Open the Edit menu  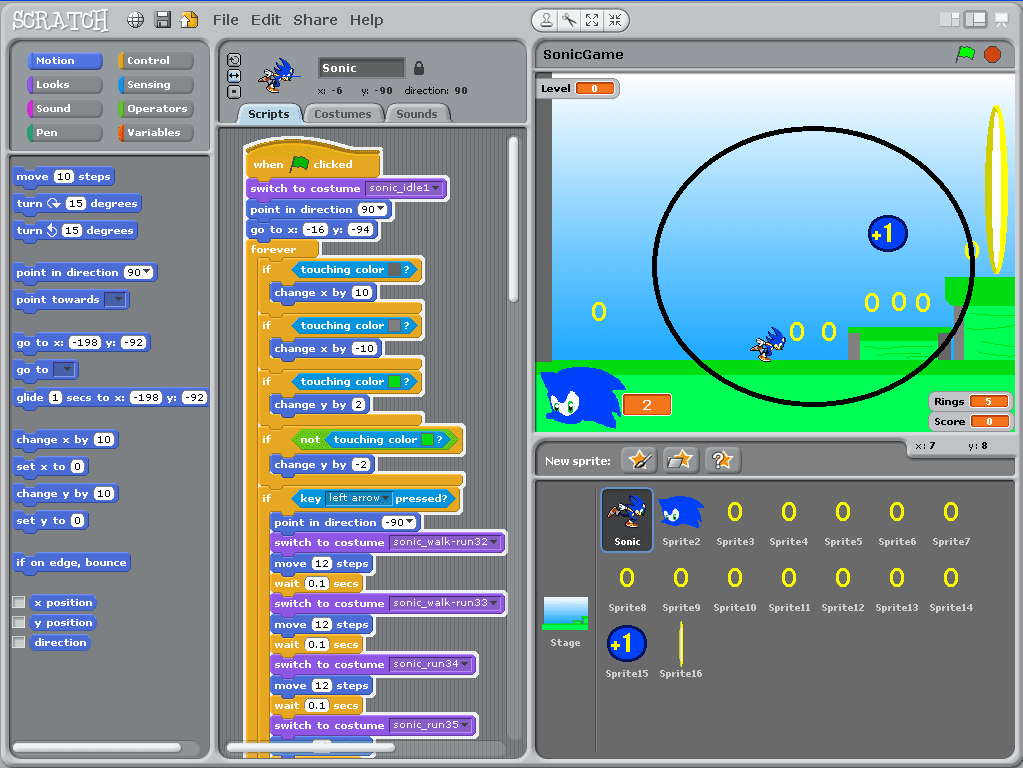[x=266, y=20]
